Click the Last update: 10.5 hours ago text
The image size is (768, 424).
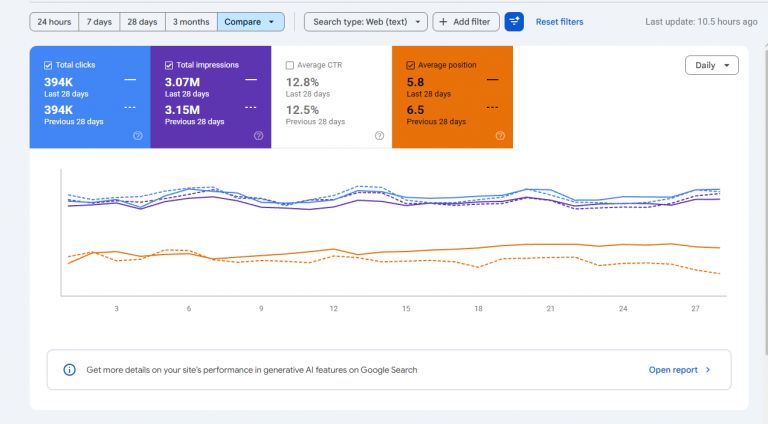click(x=701, y=22)
